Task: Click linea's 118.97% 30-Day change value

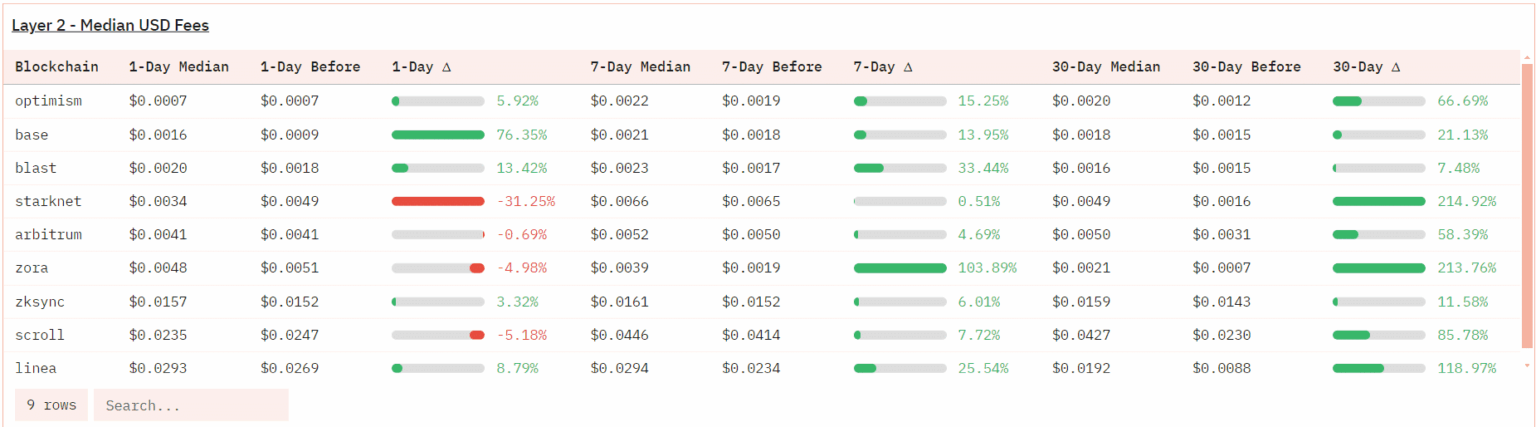Action: [x=1466, y=368]
